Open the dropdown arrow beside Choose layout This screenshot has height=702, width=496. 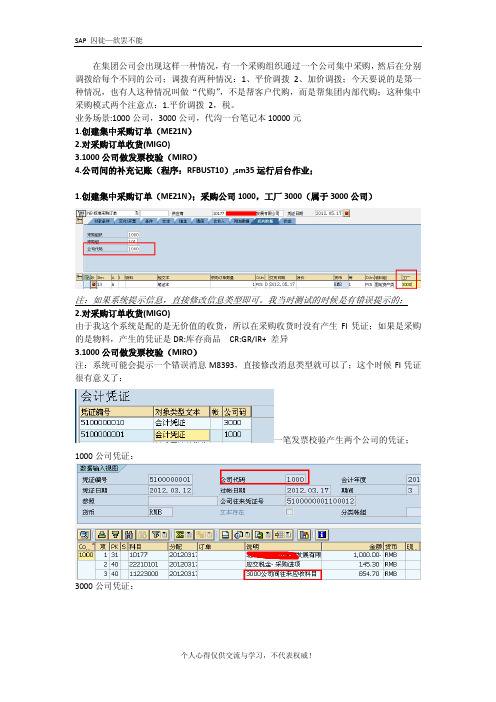tap(288, 535)
